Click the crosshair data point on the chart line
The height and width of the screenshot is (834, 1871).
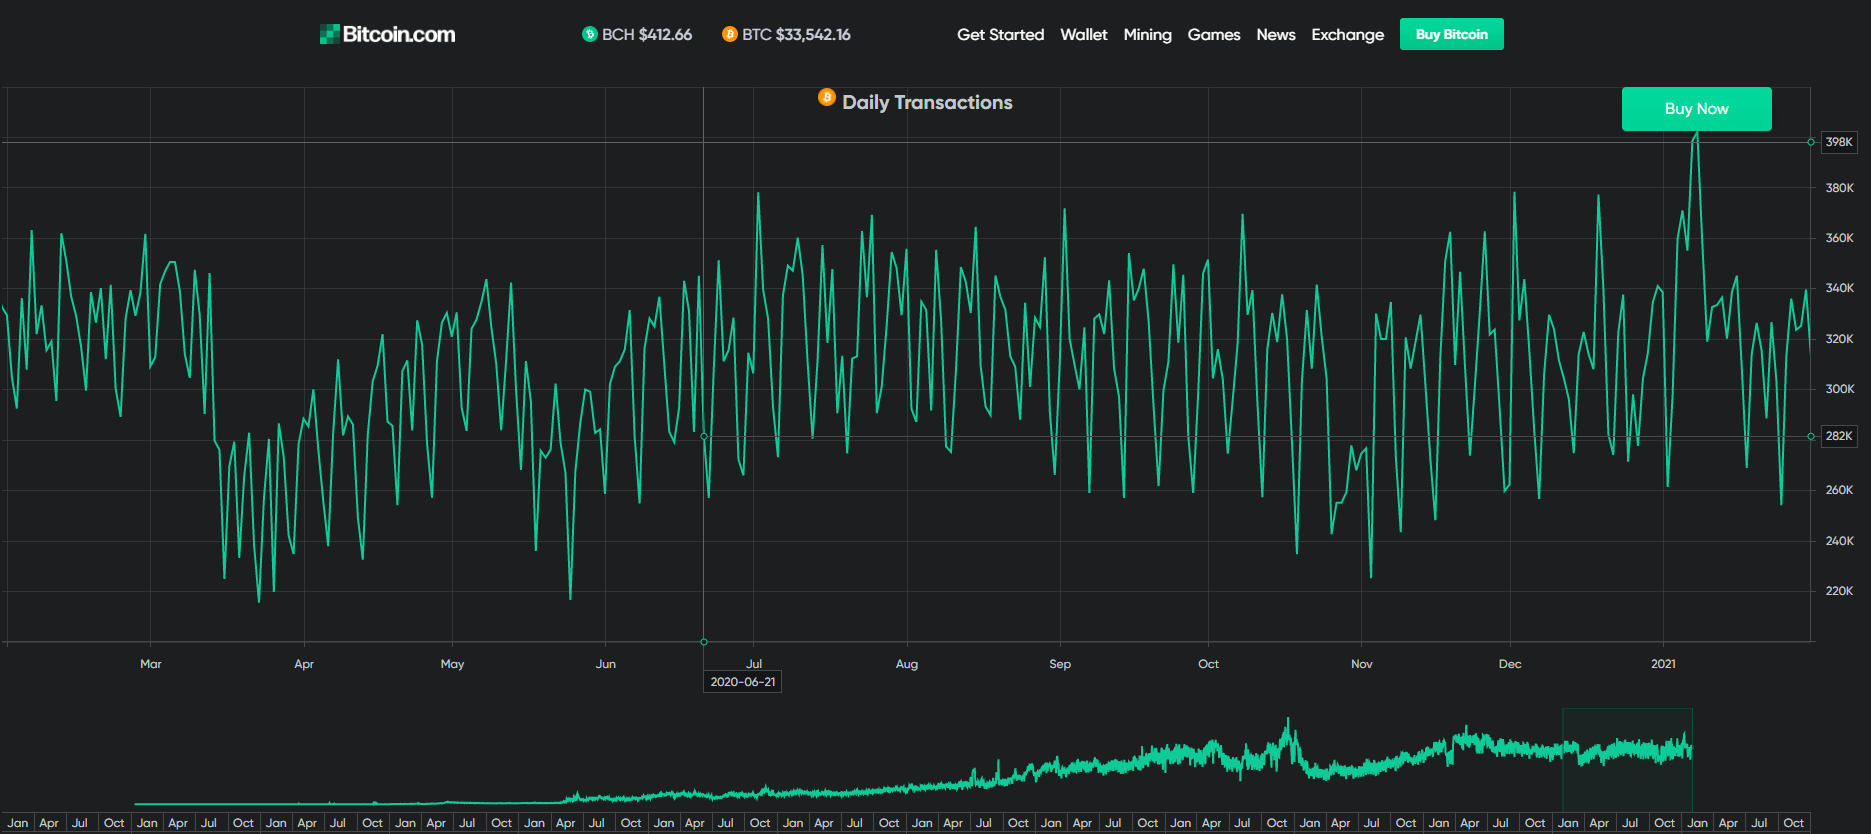pos(704,436)
